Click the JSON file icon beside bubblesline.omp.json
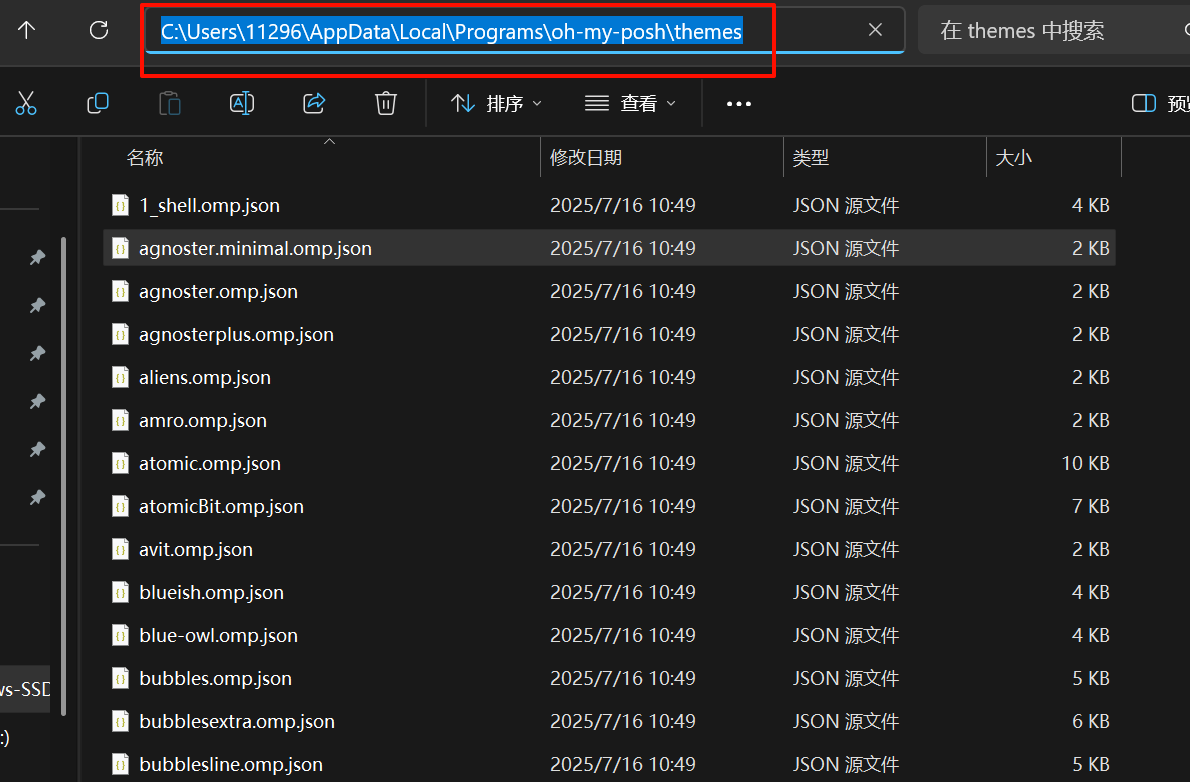1190x782 pixels. tap(121, 765)
